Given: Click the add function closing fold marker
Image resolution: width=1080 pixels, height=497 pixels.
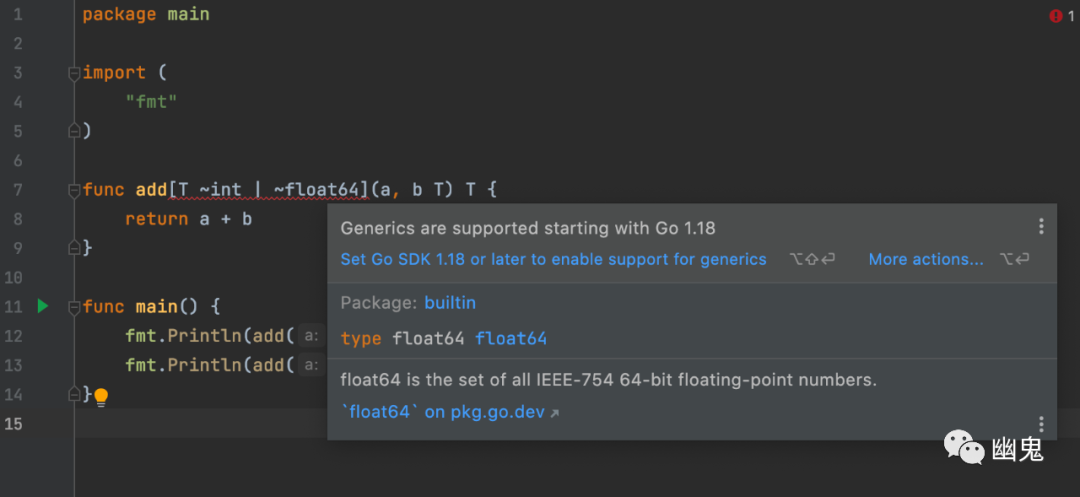Looking at the screenshot, I should click(73, 248).
